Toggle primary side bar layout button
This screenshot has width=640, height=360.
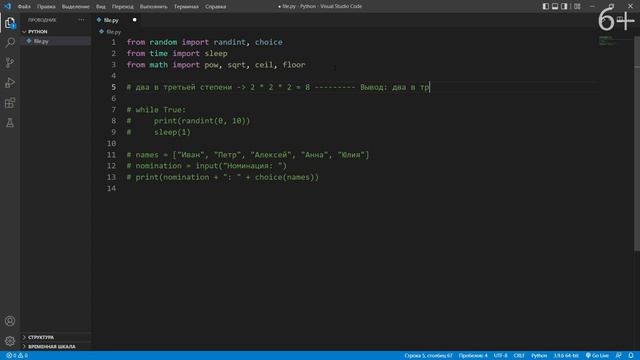point(546,6)
